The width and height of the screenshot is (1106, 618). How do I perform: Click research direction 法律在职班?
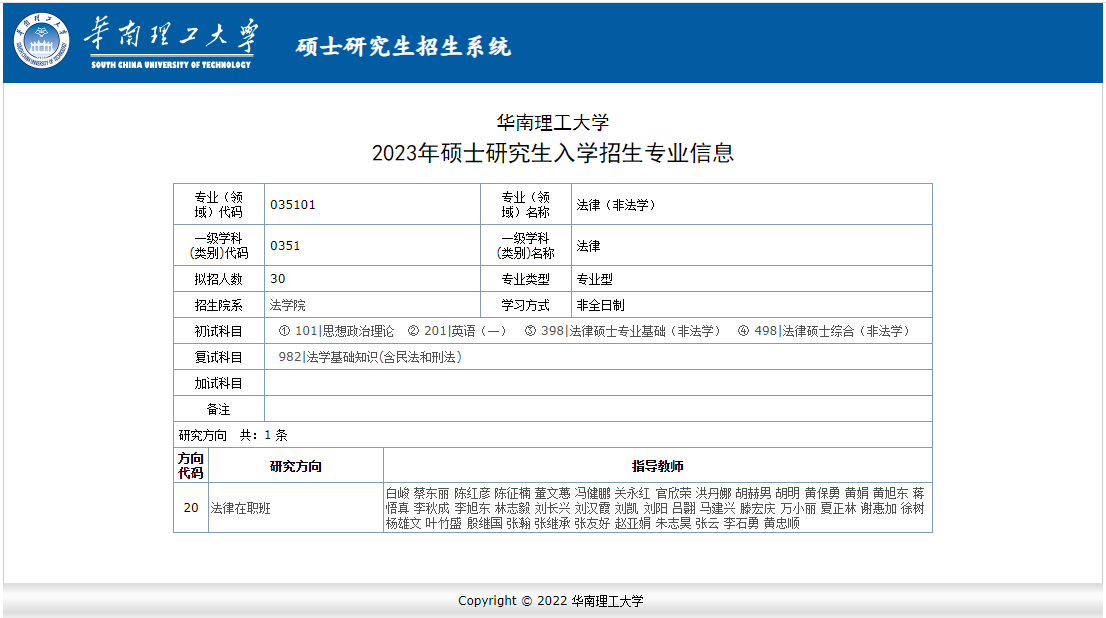[x=241, y=508]
